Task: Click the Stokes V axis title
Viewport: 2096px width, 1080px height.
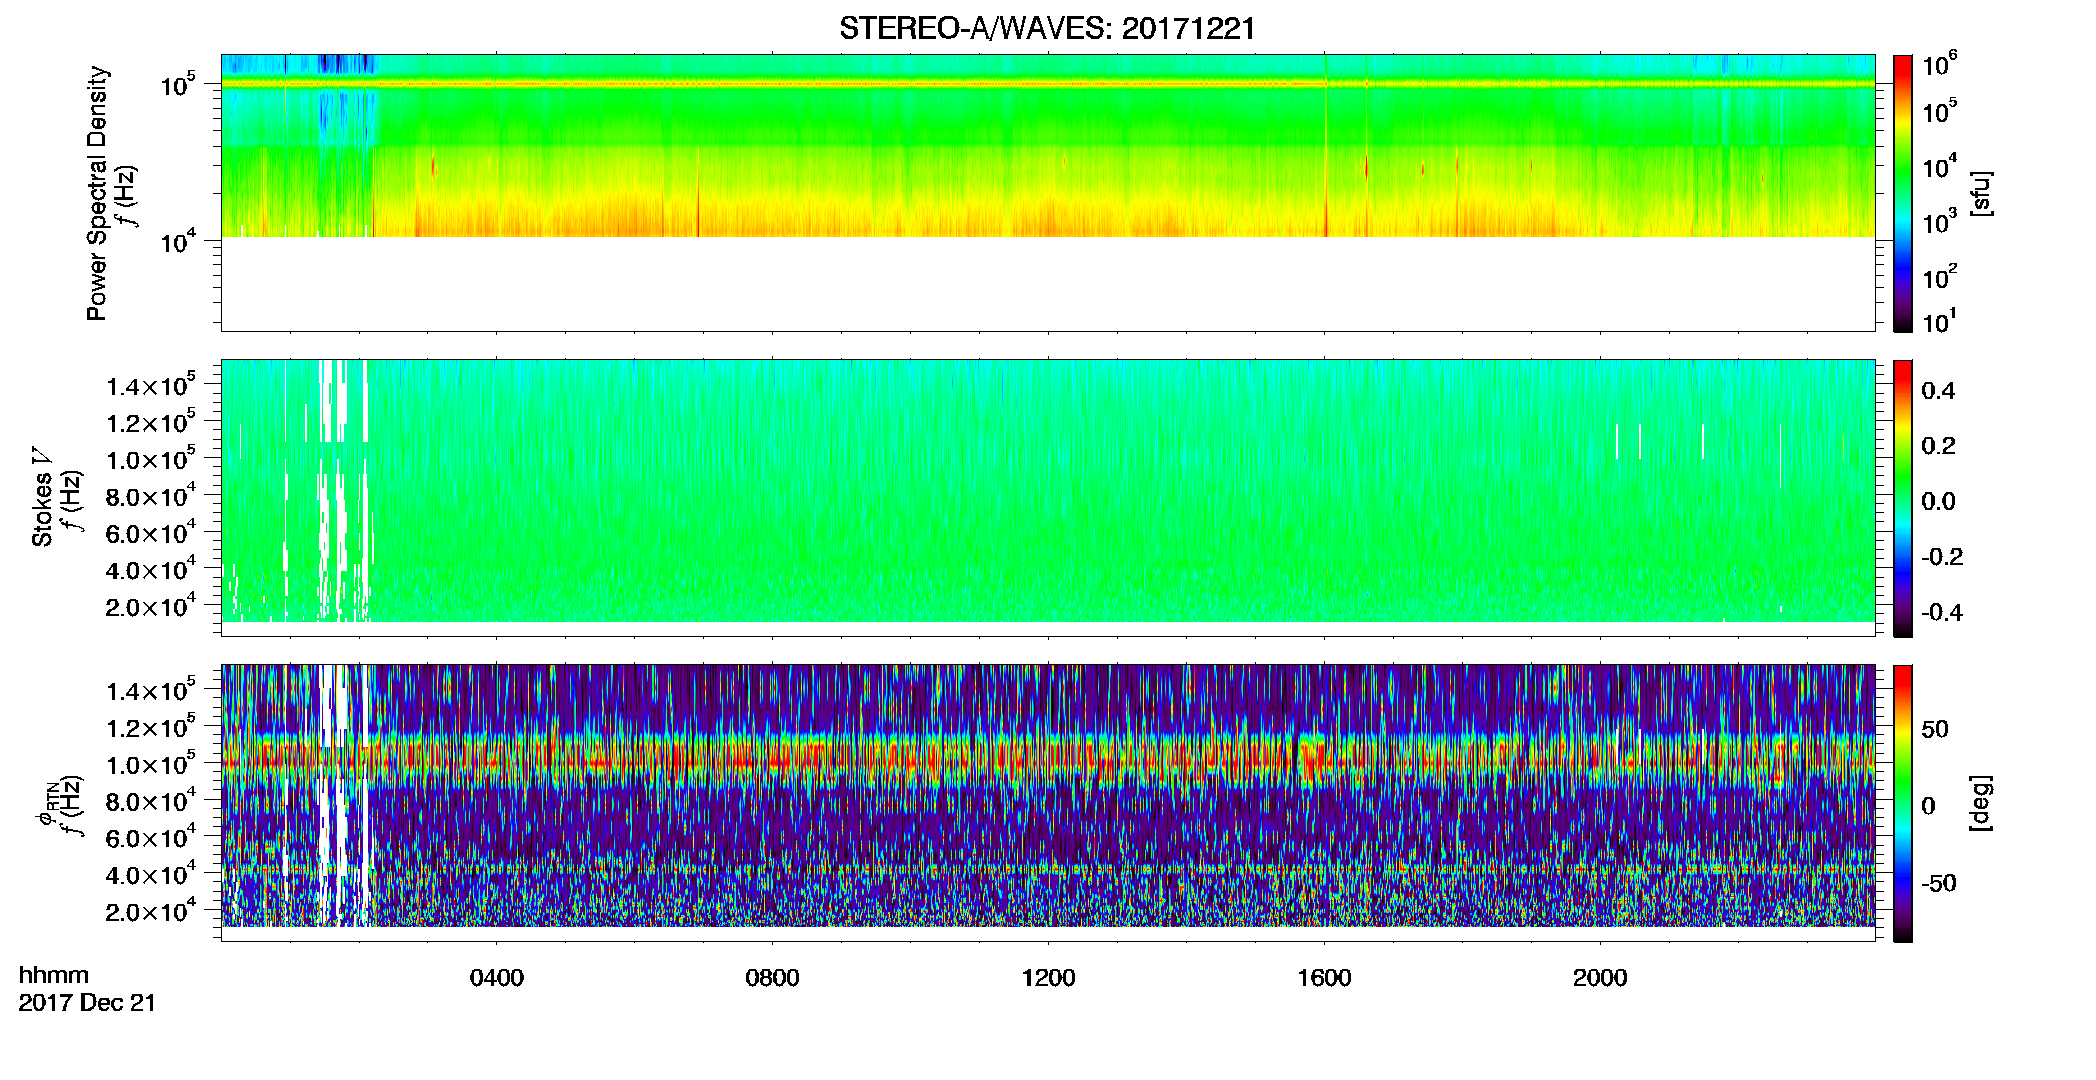Action: (x=42, y=498)
